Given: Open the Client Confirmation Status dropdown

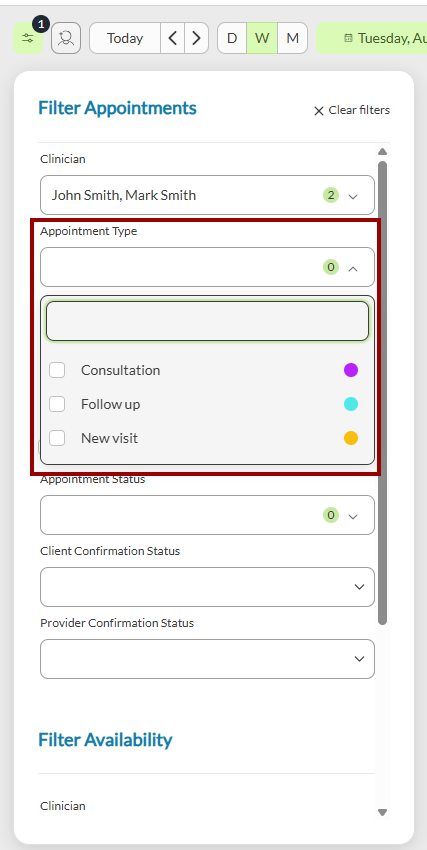Looking at the screenshot, I should (x=207, y=587).
